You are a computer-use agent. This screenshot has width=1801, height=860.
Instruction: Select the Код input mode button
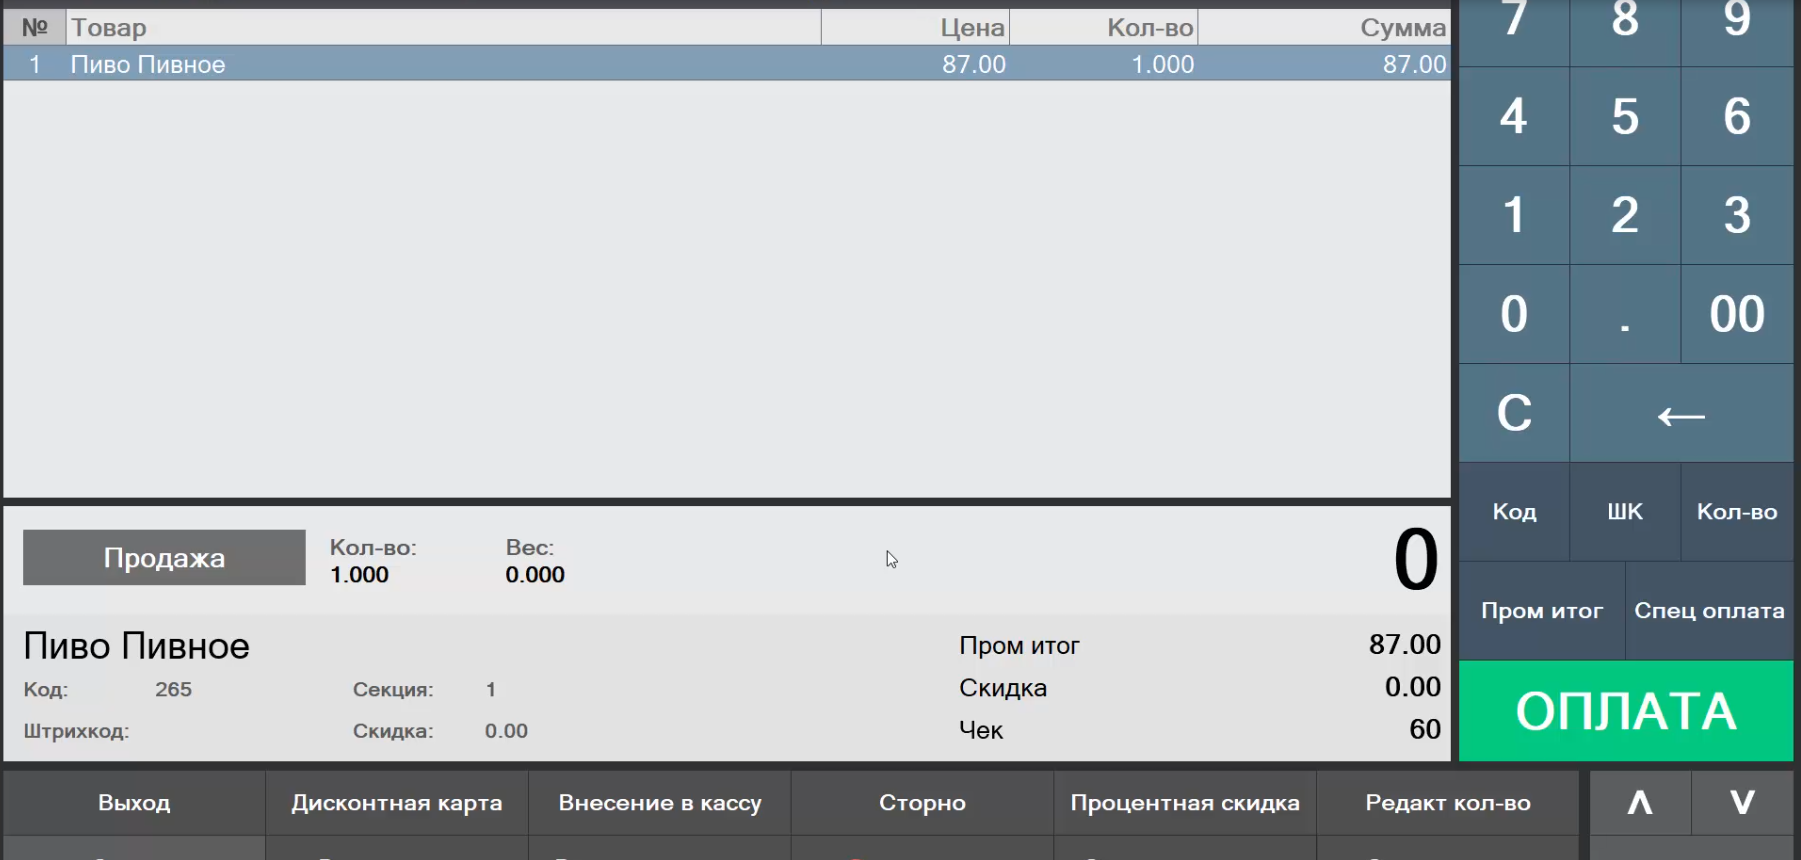1514,512
